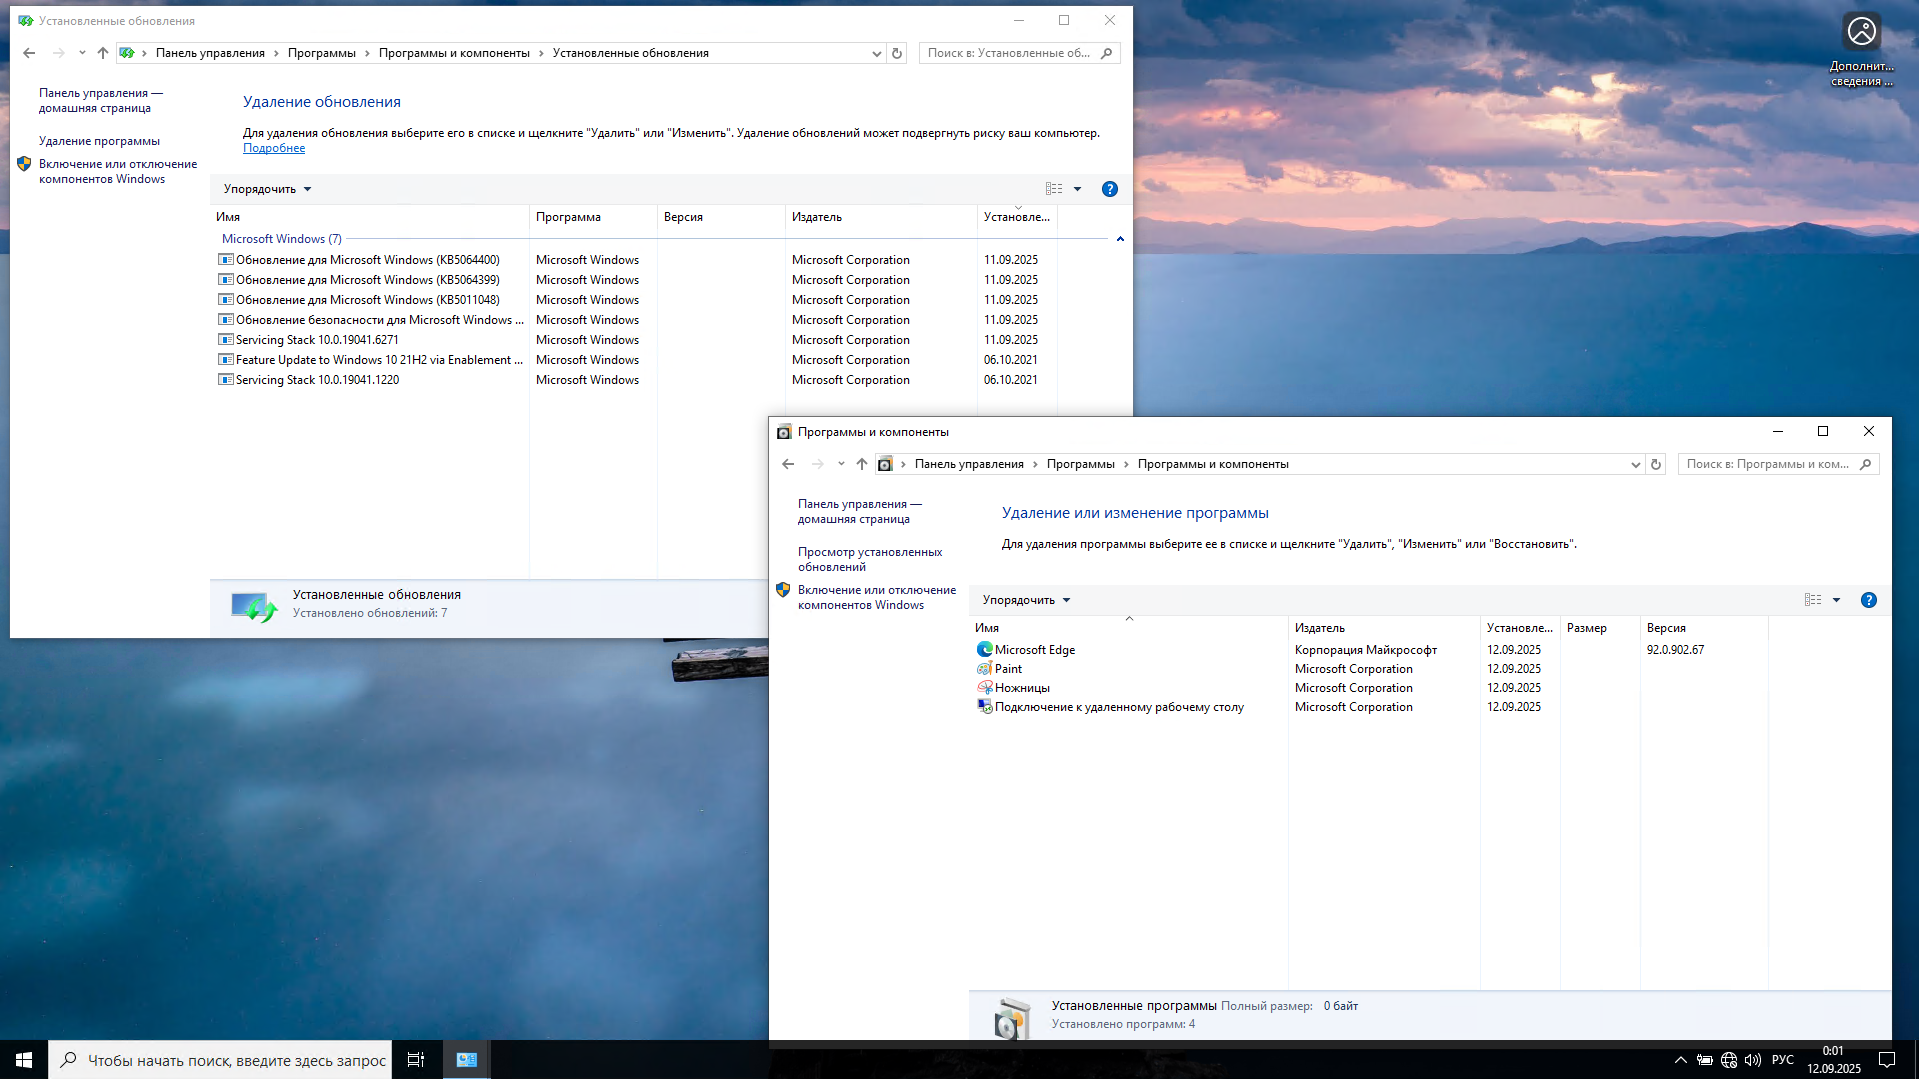
Task: Click Программы breadcrumb in Installed Updates window
Action: (x=322, y=53)
